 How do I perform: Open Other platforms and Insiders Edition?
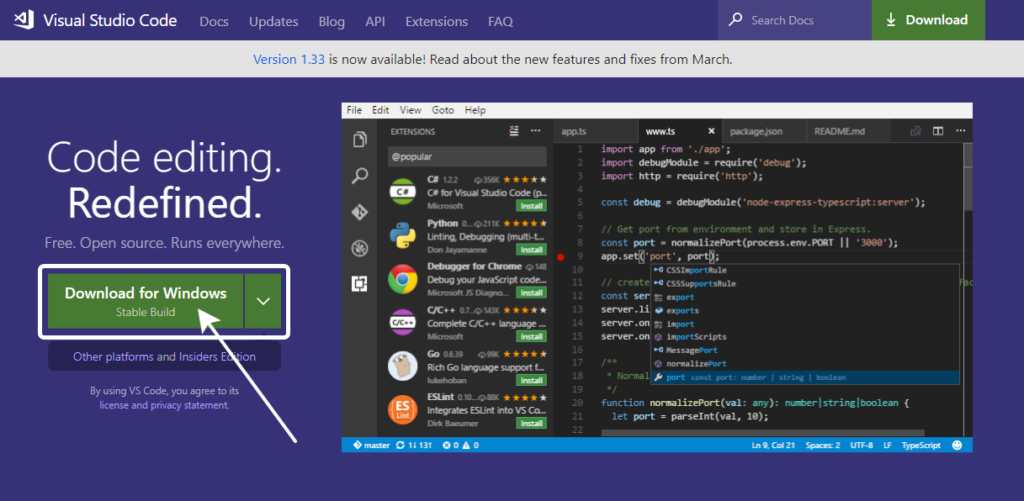[x=165, y=357]
